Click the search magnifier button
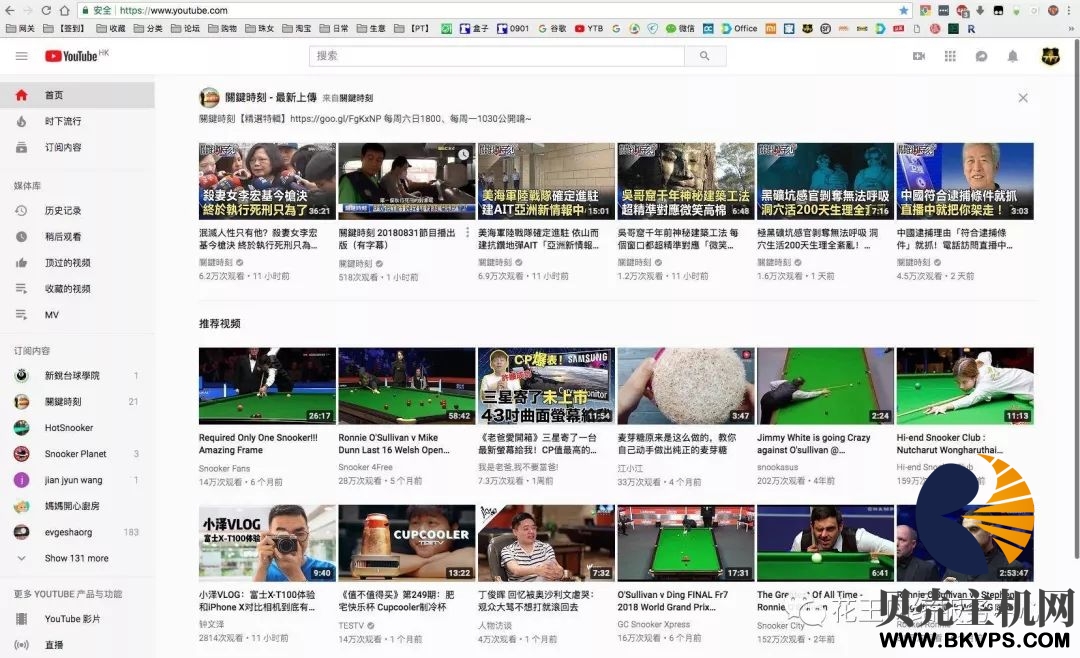The width and height of the screenshot is (1080, 658). coord(705,56)
